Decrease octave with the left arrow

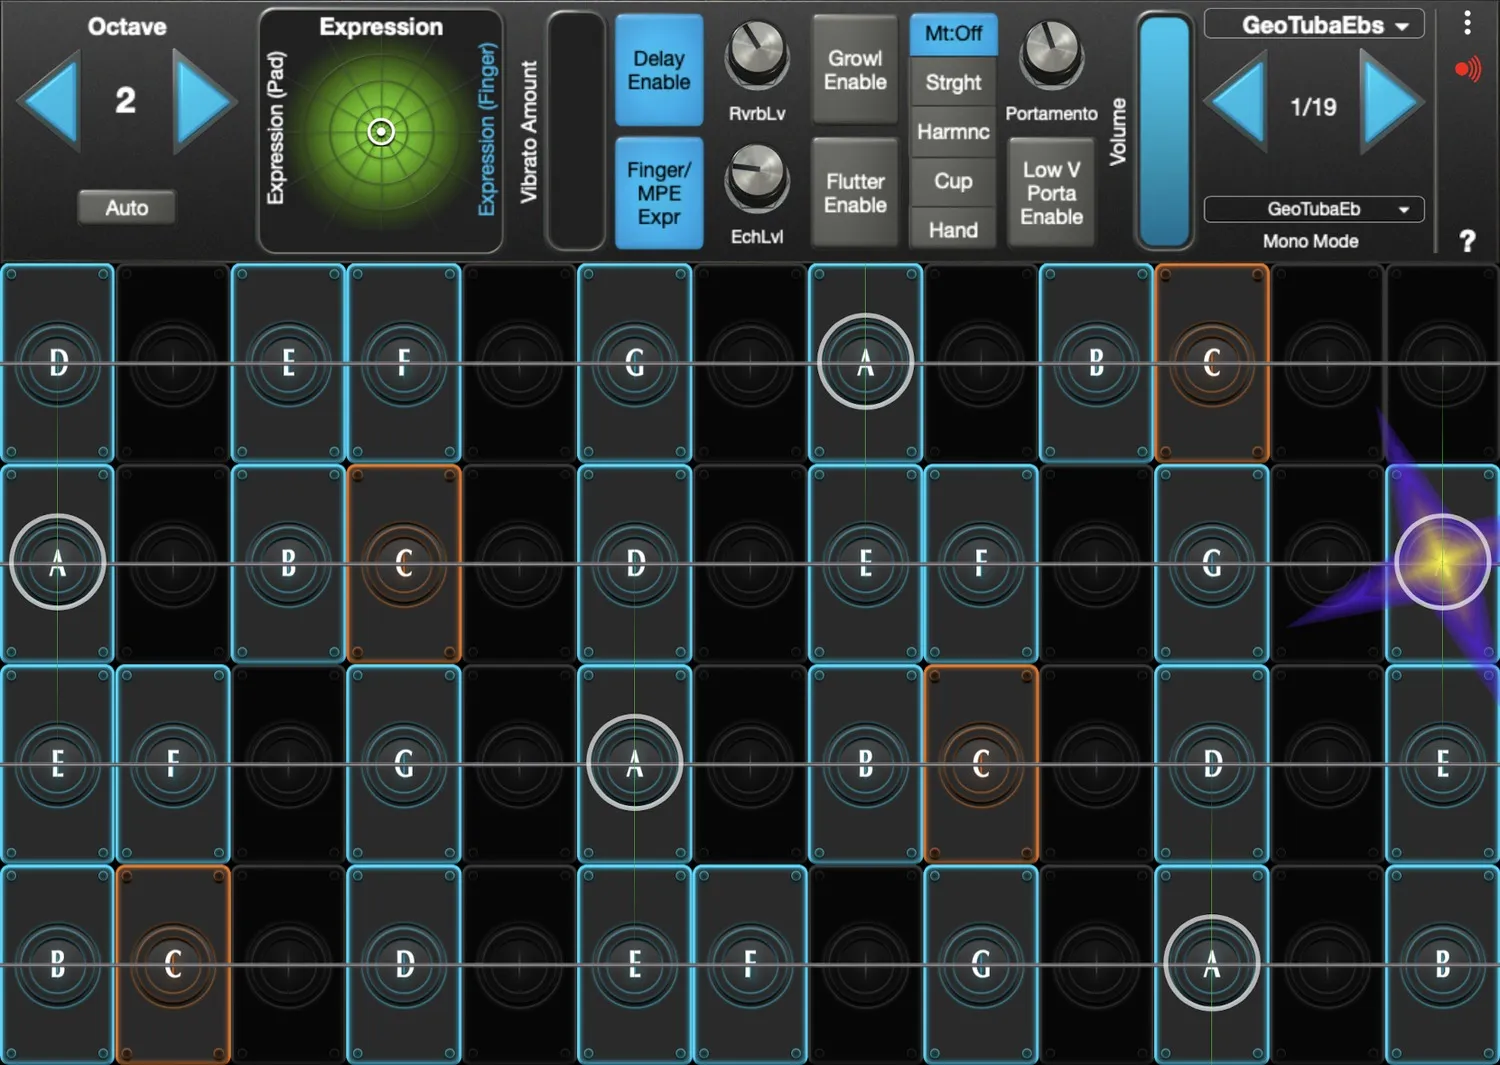50,101
